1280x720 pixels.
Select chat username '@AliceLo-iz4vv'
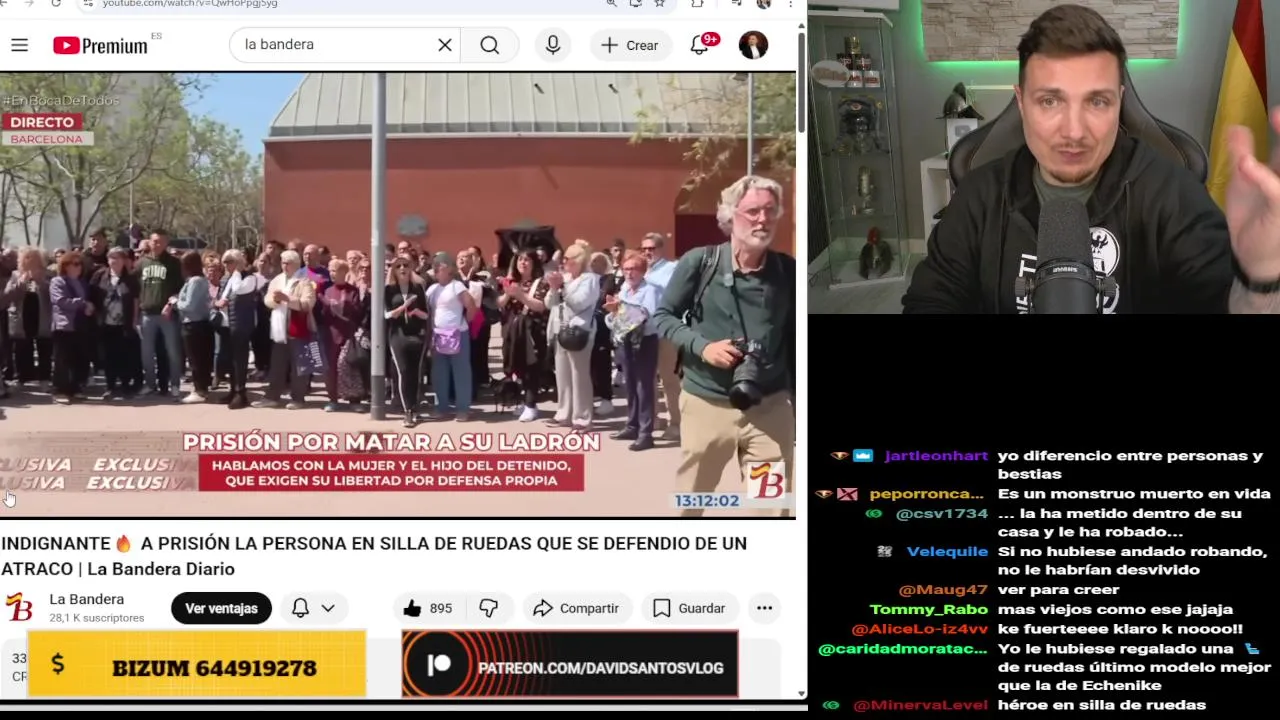[x=919, y=629]
